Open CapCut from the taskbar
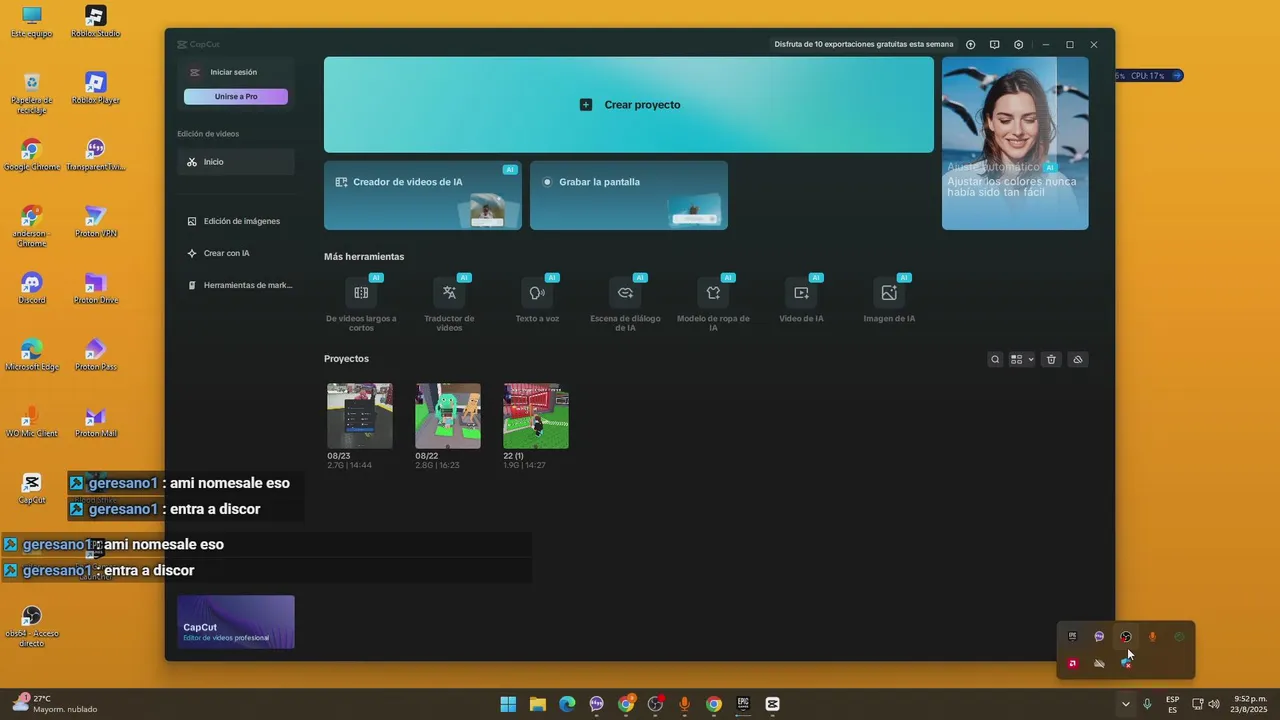This screenshot has width=1280, height=720. [x=772, y=704]
